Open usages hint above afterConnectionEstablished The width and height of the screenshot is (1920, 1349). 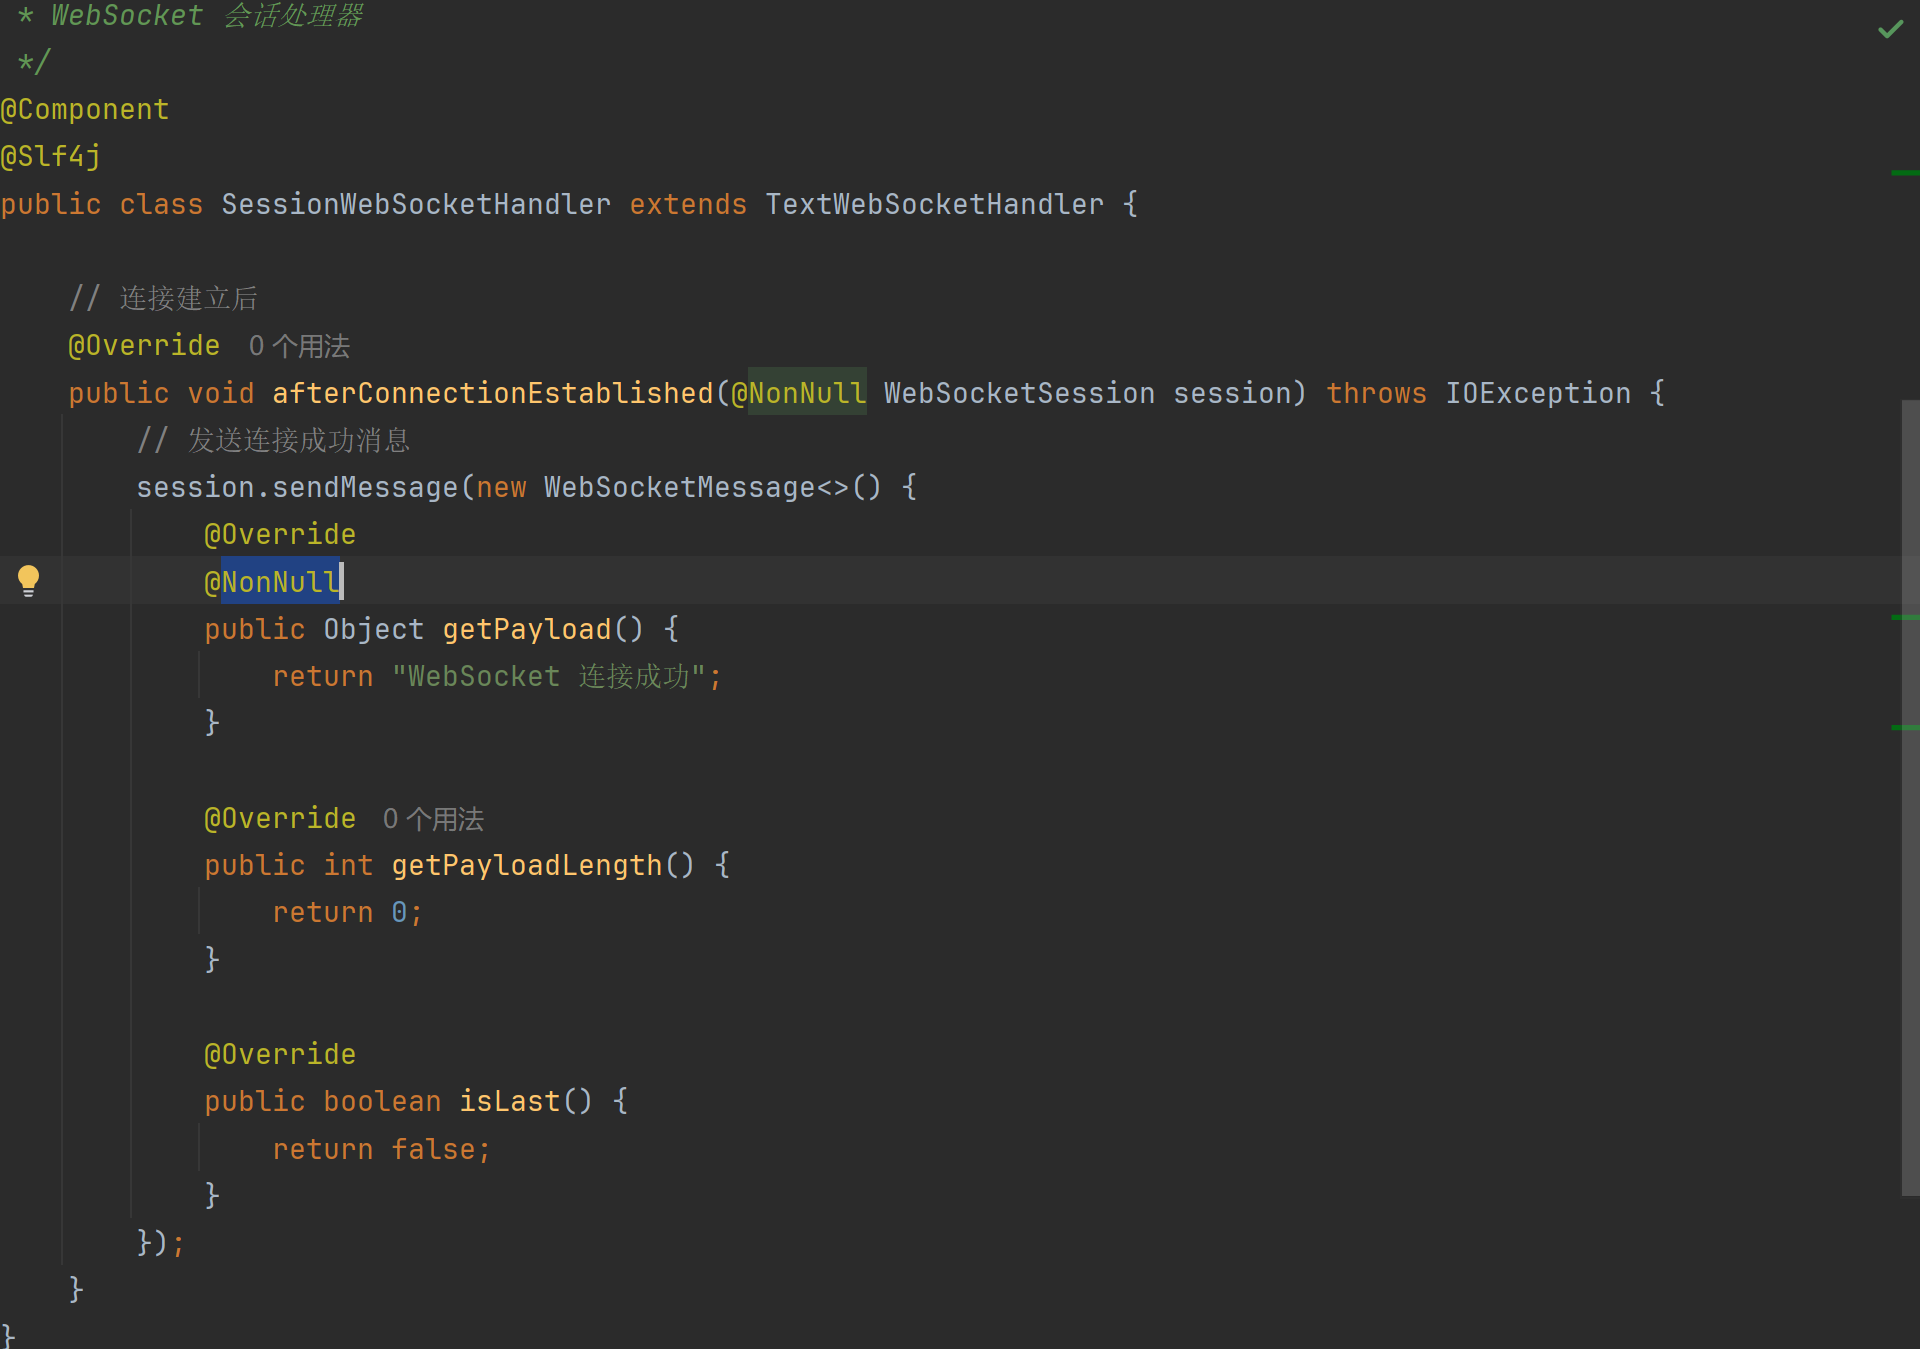click(299, 346)
